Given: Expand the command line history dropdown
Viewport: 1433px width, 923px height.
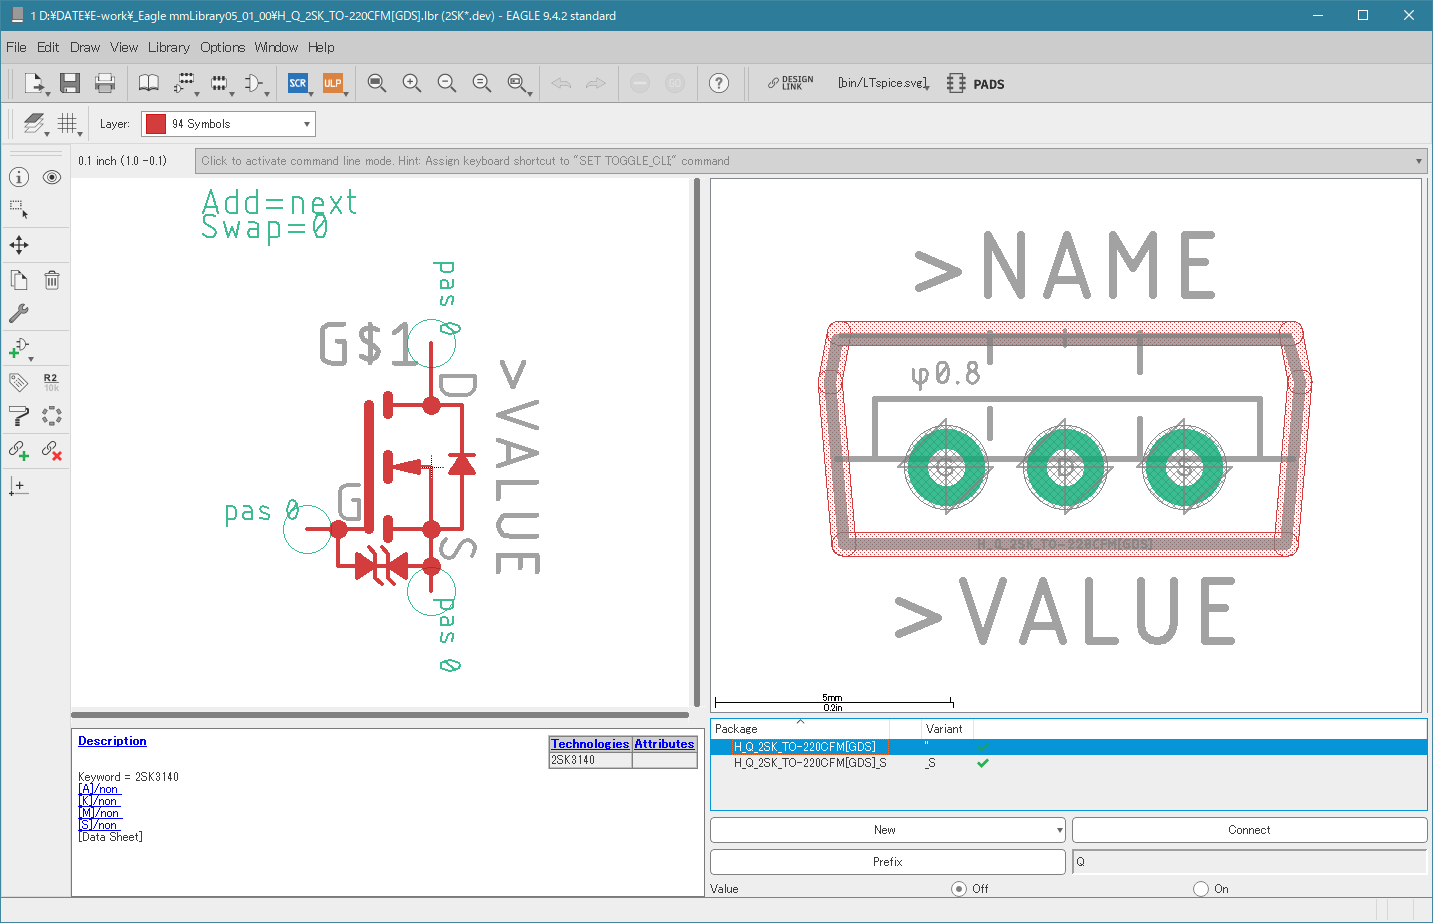Looking at the screenshot, I should [x=1418, y=161].
